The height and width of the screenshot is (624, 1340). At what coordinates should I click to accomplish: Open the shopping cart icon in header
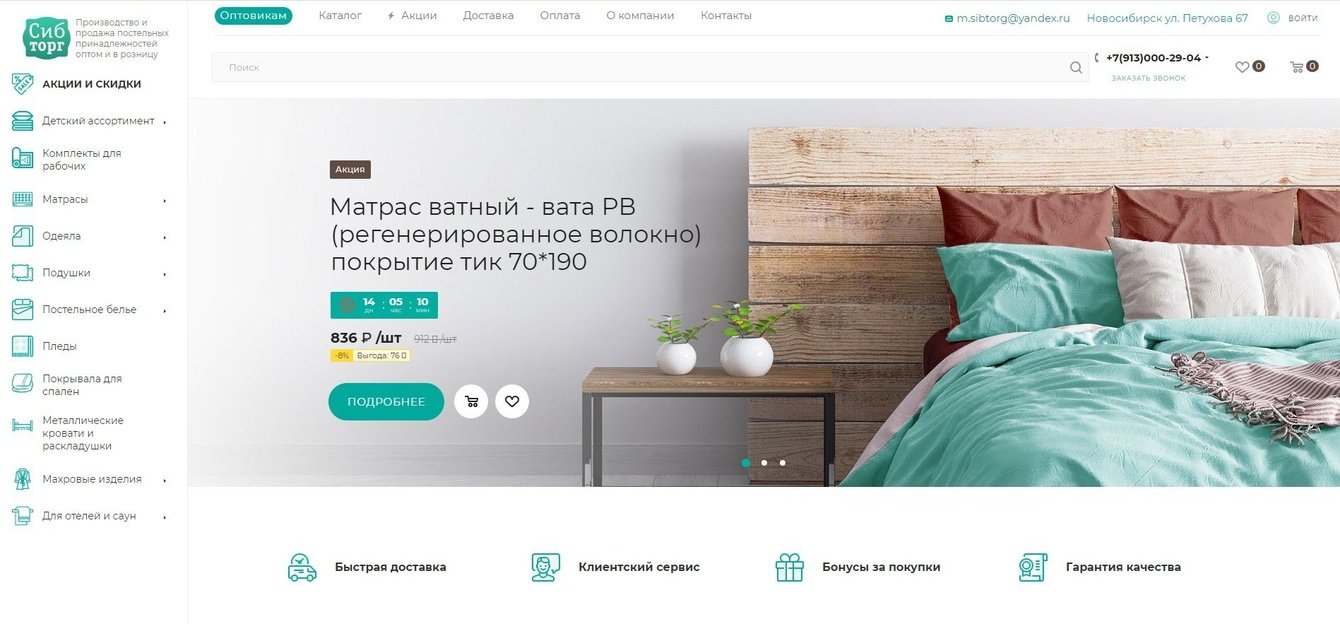tap(1297, 67)
